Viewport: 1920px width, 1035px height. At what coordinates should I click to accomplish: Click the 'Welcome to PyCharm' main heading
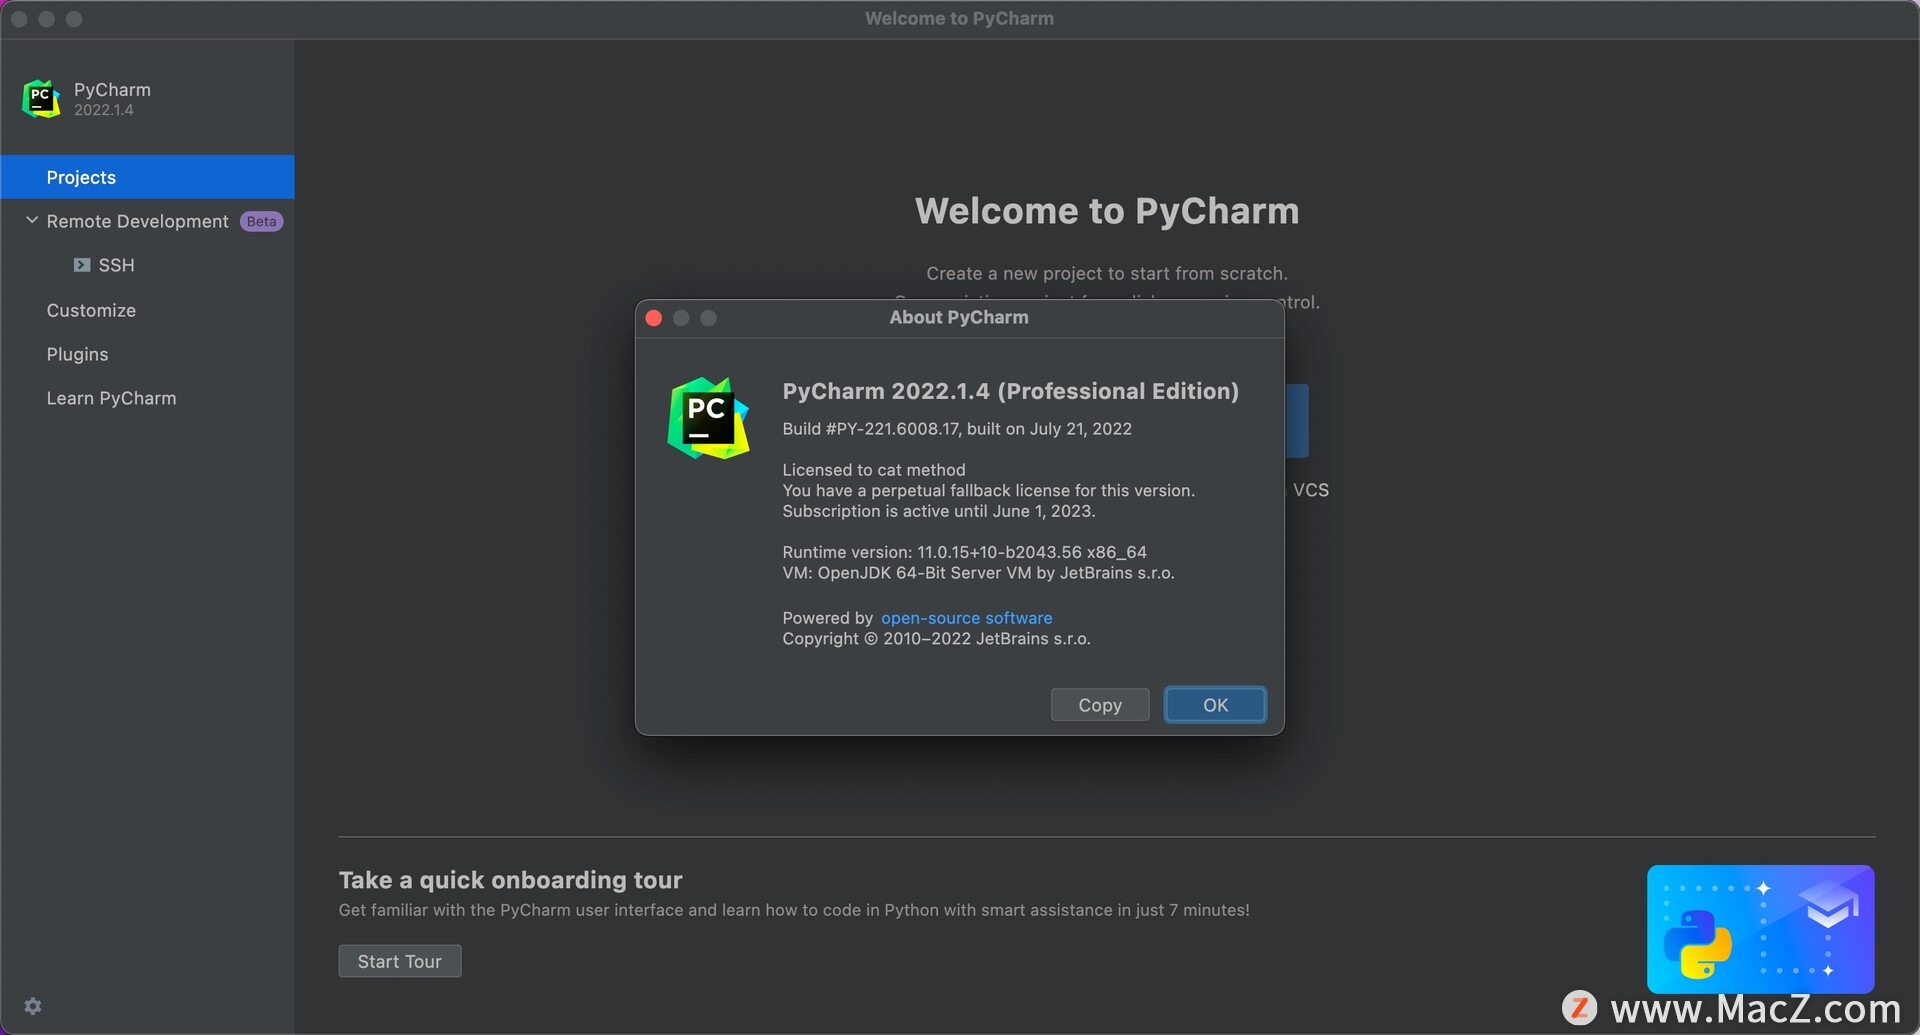click(1107, 211)
